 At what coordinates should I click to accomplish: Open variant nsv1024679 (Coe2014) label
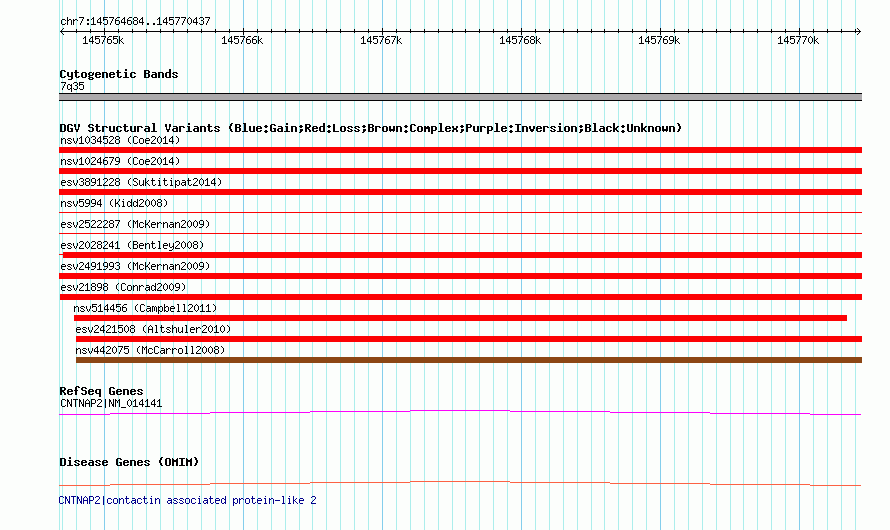point(120,161)
